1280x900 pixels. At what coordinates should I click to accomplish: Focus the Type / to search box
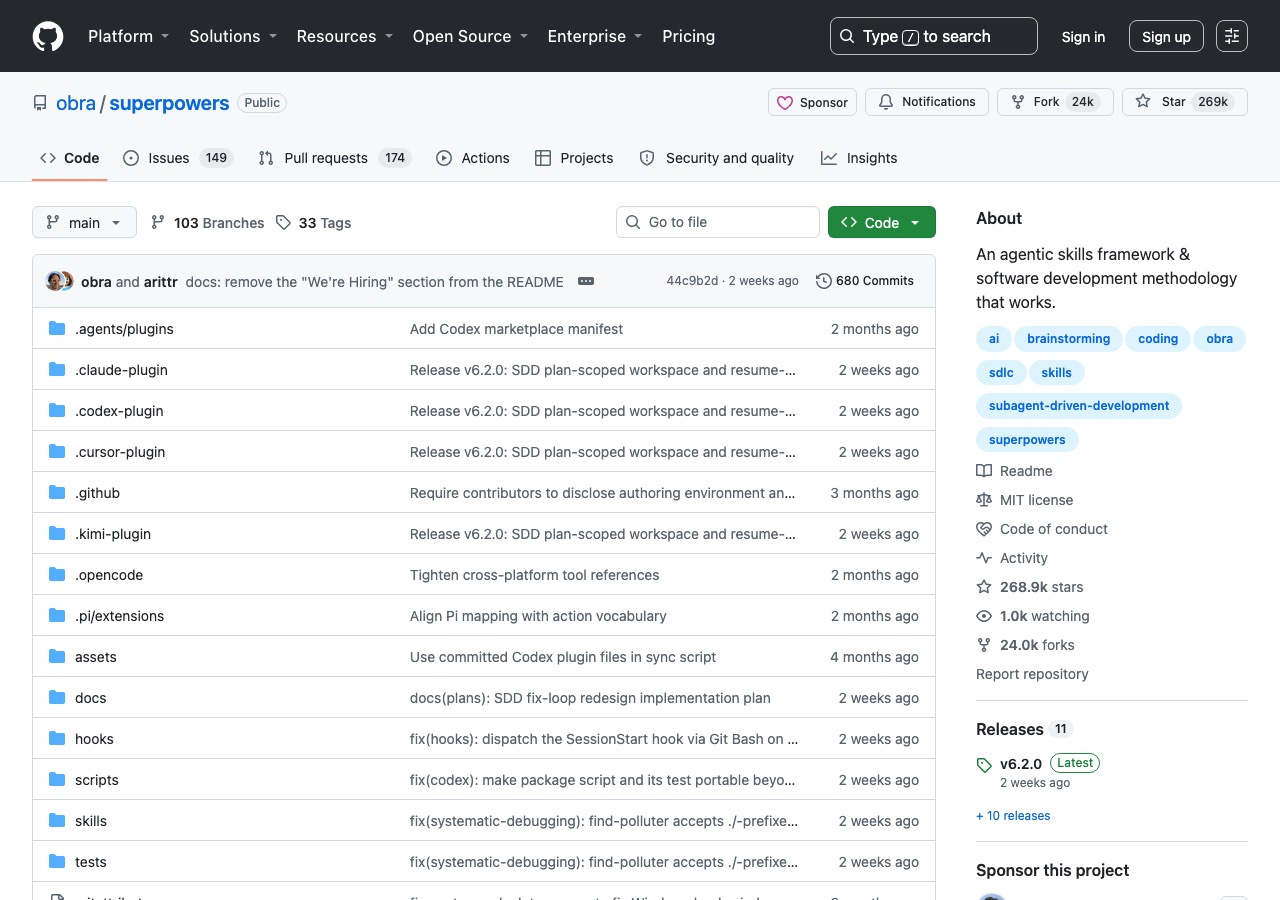(x=934, y=36)
